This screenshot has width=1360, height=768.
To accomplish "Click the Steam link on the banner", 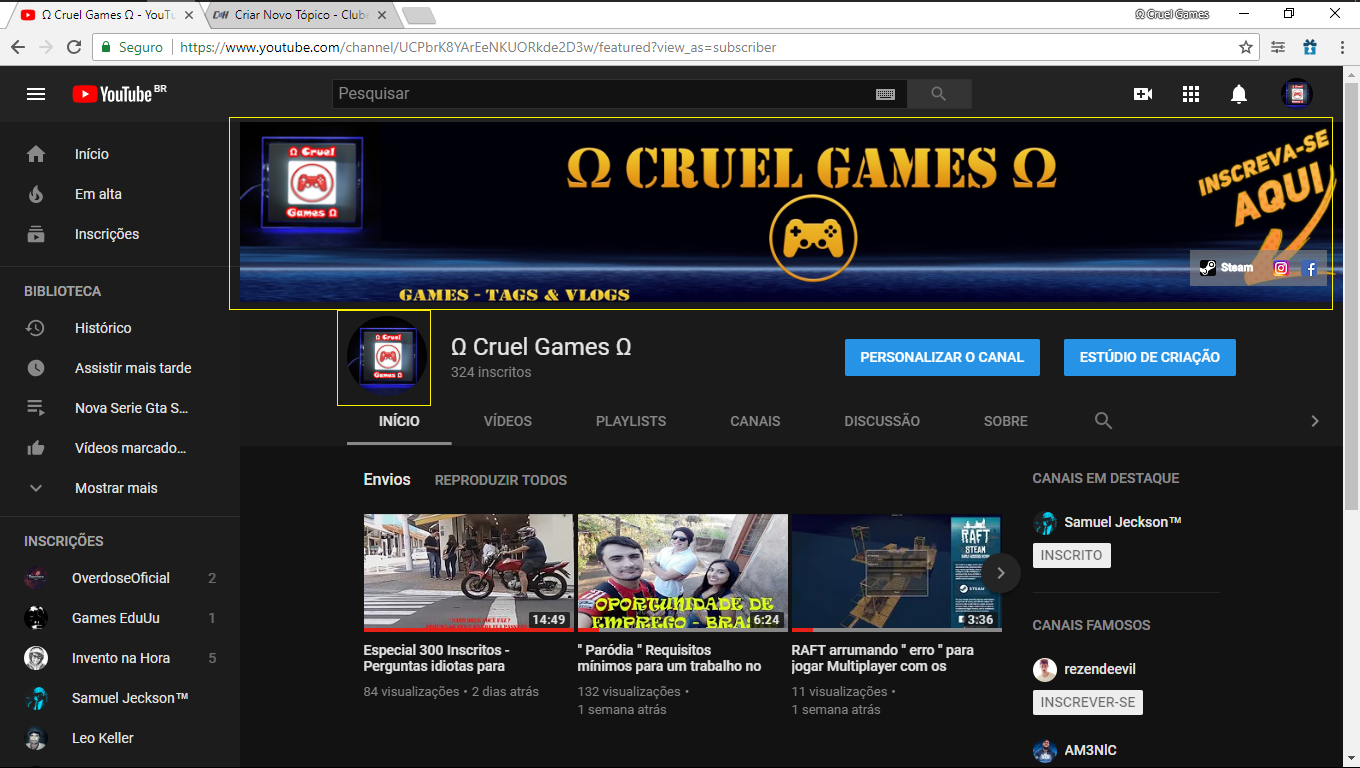I will pyautogui.click(x=1226, y=268).
